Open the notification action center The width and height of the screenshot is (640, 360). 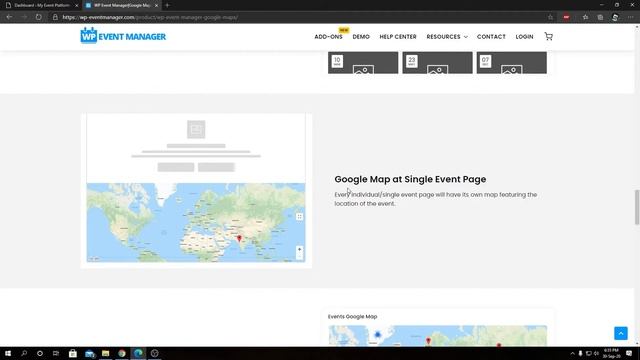click(629, 353)
